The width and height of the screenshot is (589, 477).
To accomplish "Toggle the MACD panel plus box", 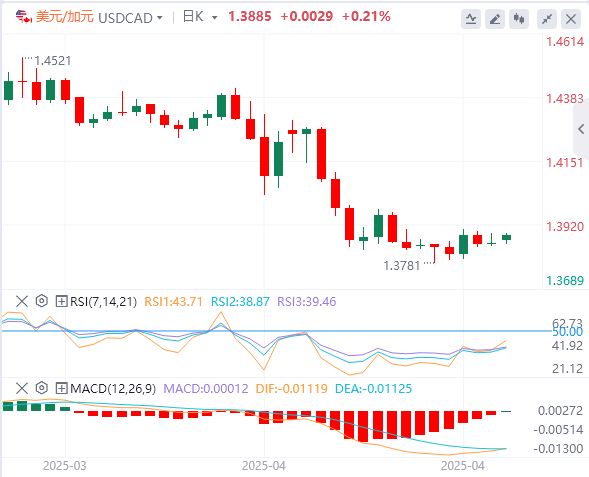I will (x=61, y=388).
